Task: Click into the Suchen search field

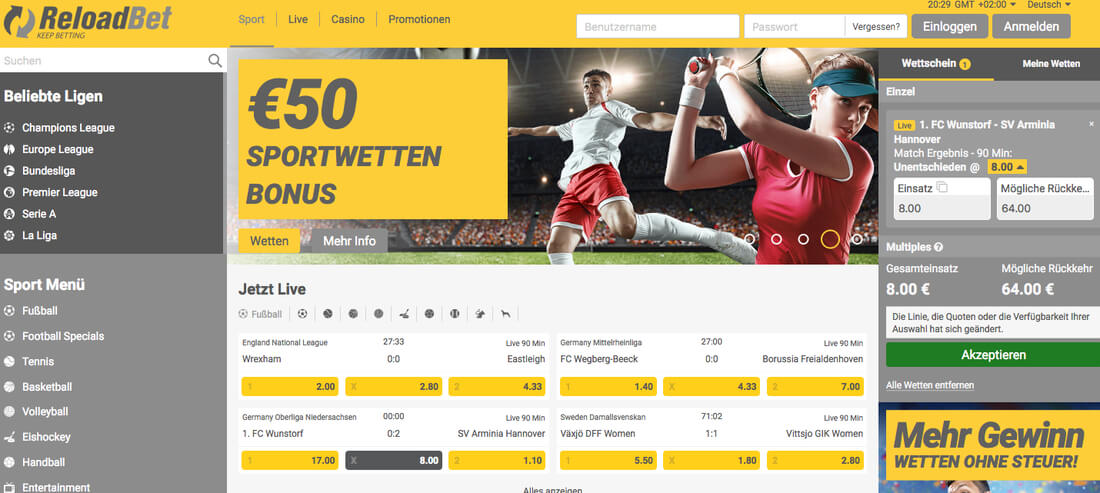Action: [104, 60]
